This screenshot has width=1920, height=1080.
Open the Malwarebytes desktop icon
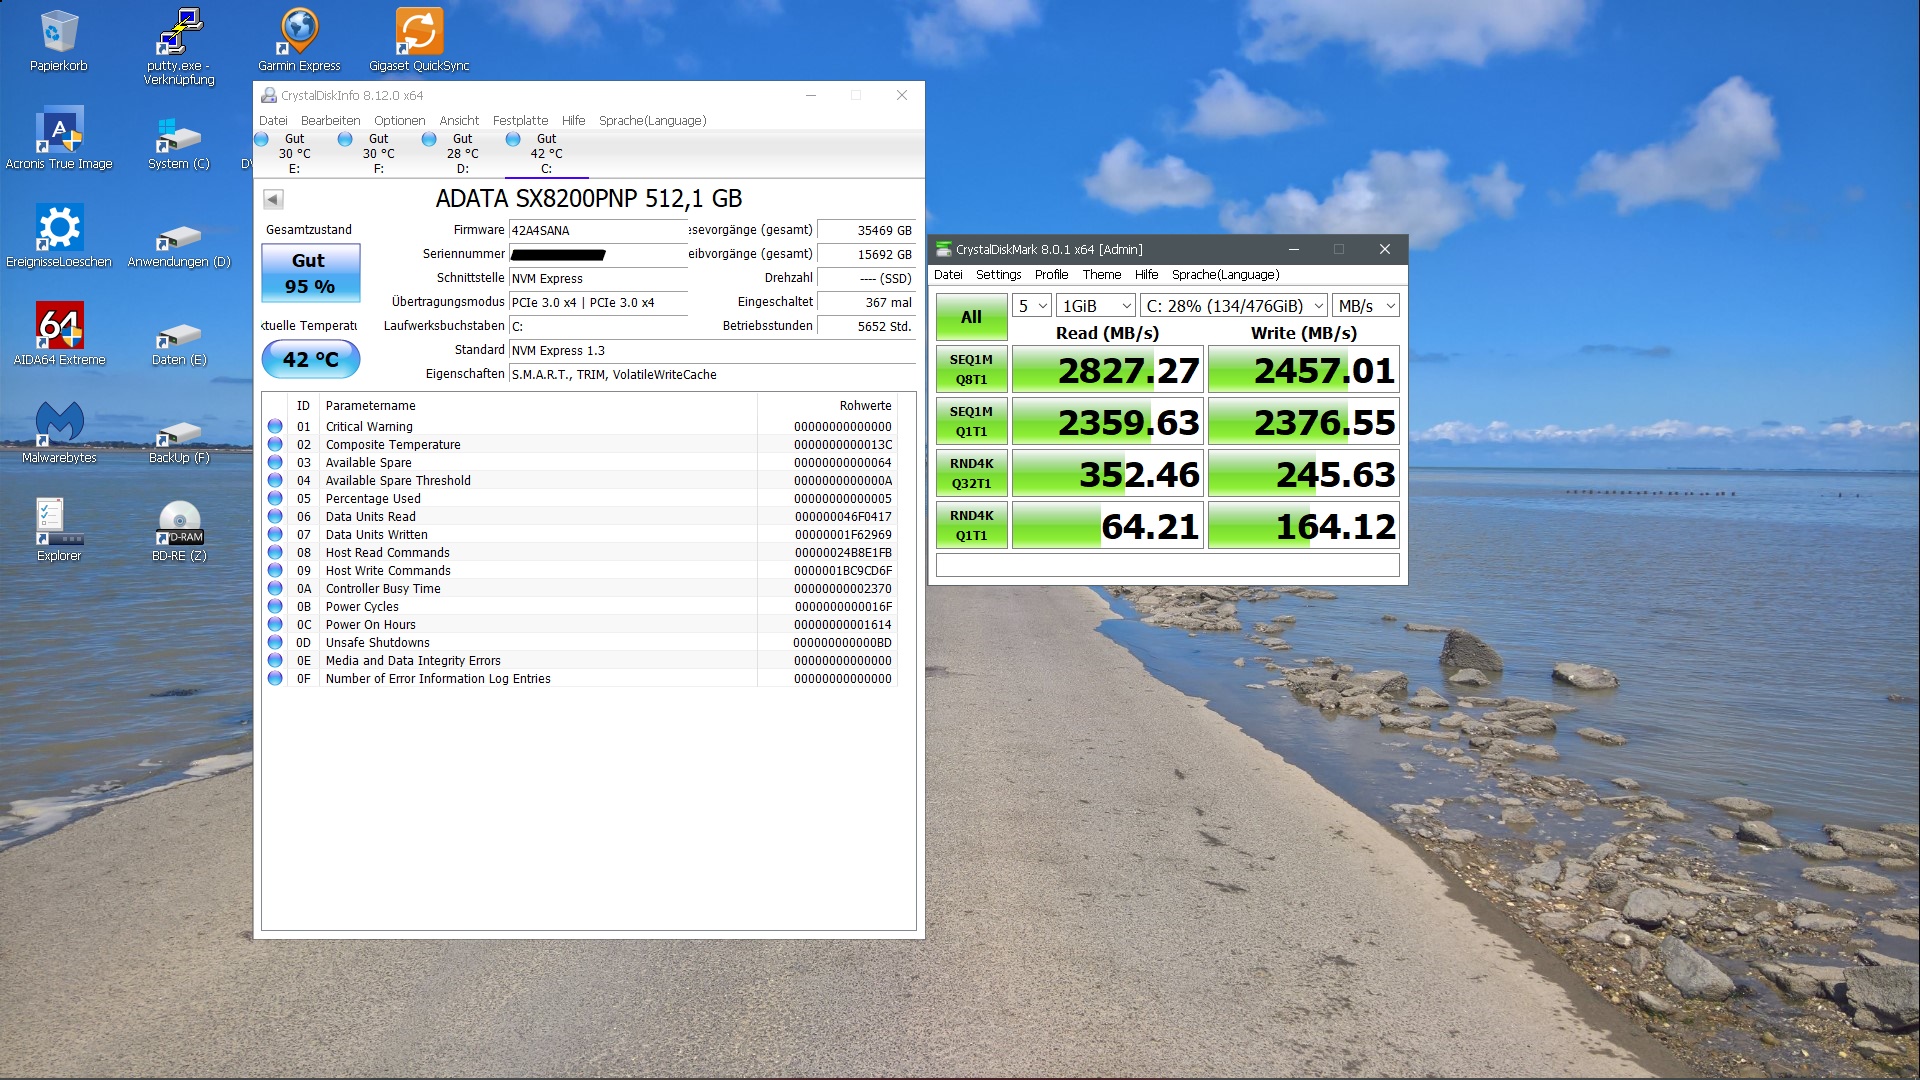pos(59,431)
